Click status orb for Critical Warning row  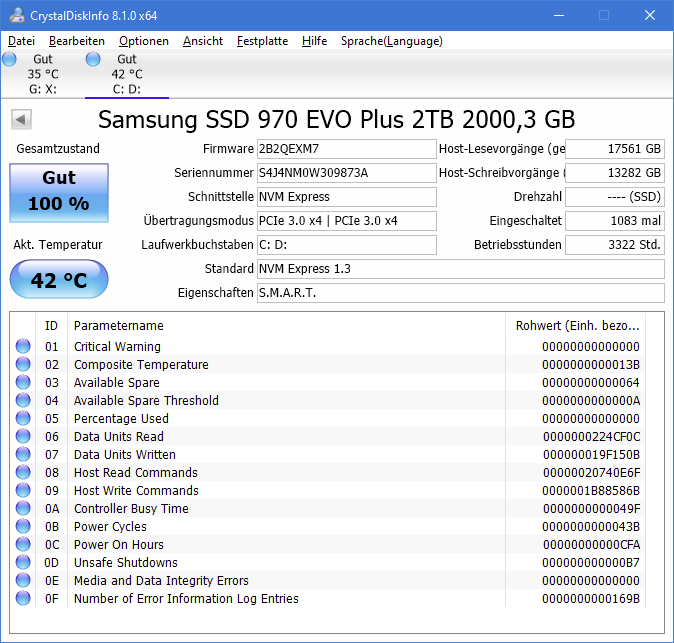(23, 346)
